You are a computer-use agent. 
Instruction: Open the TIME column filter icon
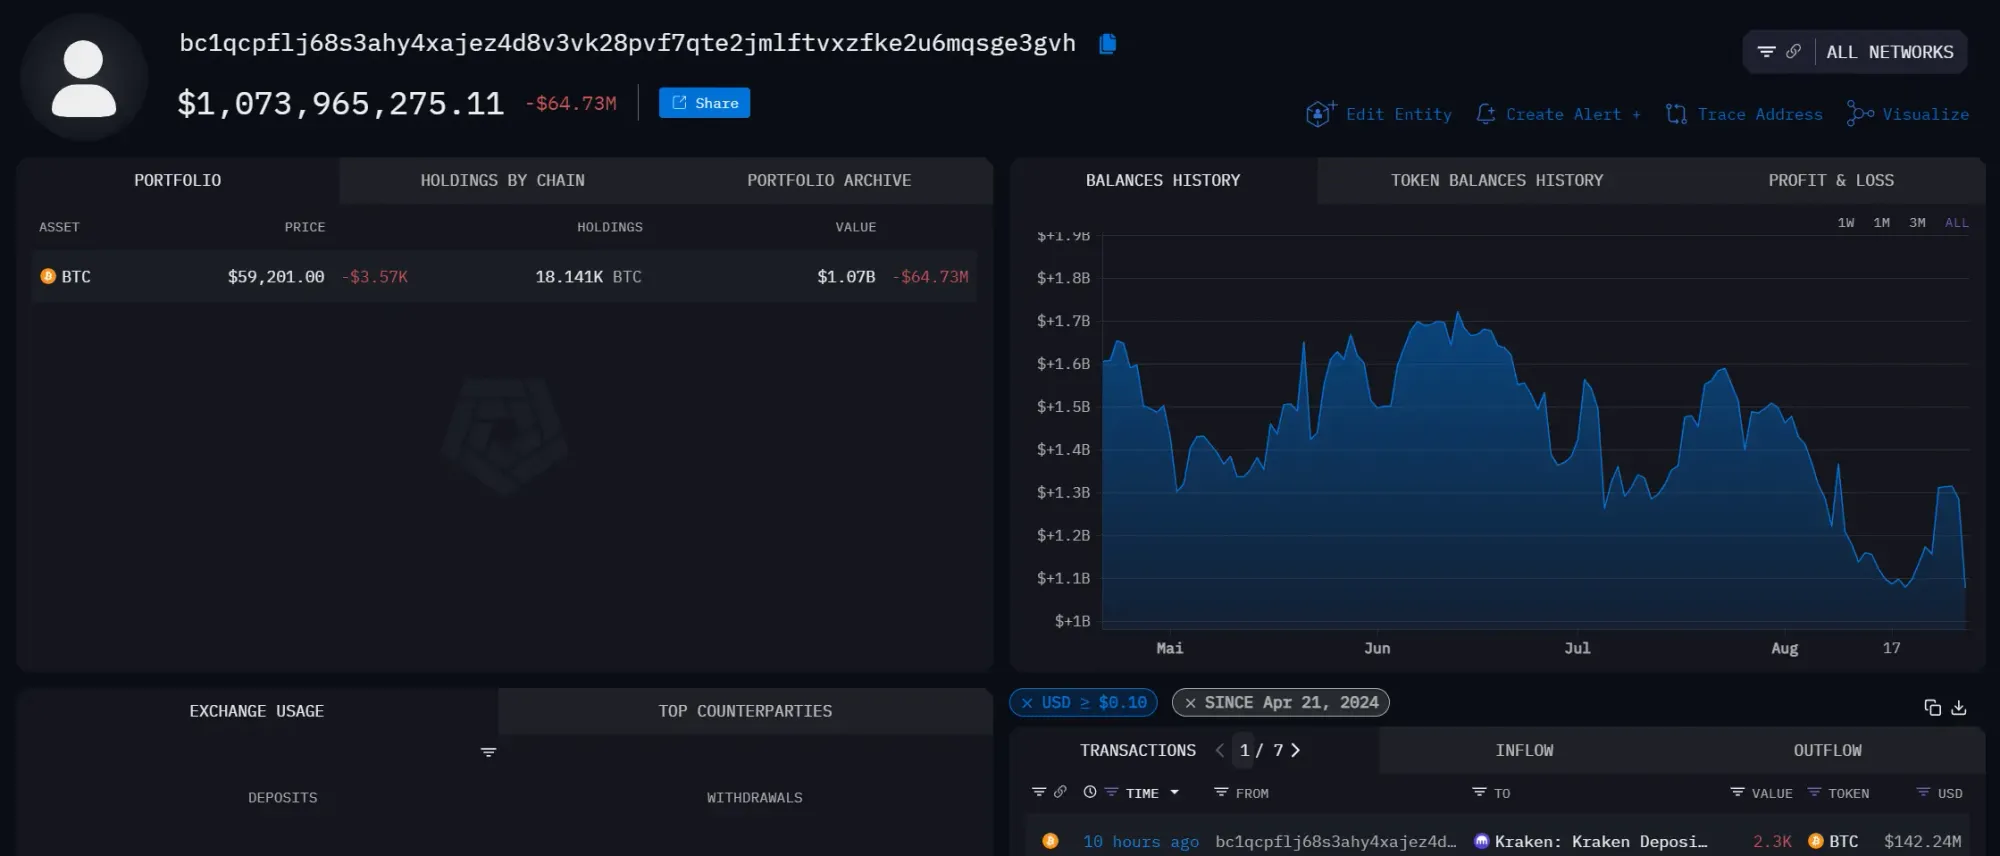(x=1111, y=792)
